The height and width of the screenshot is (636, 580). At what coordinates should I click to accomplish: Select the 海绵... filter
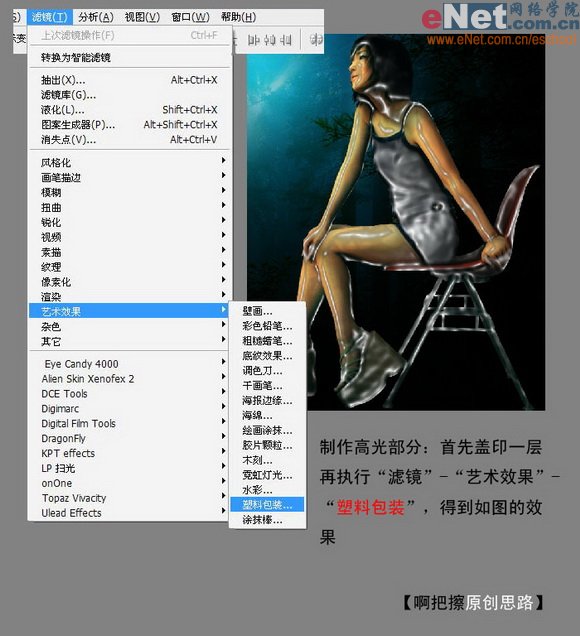(x=267, y=415)
